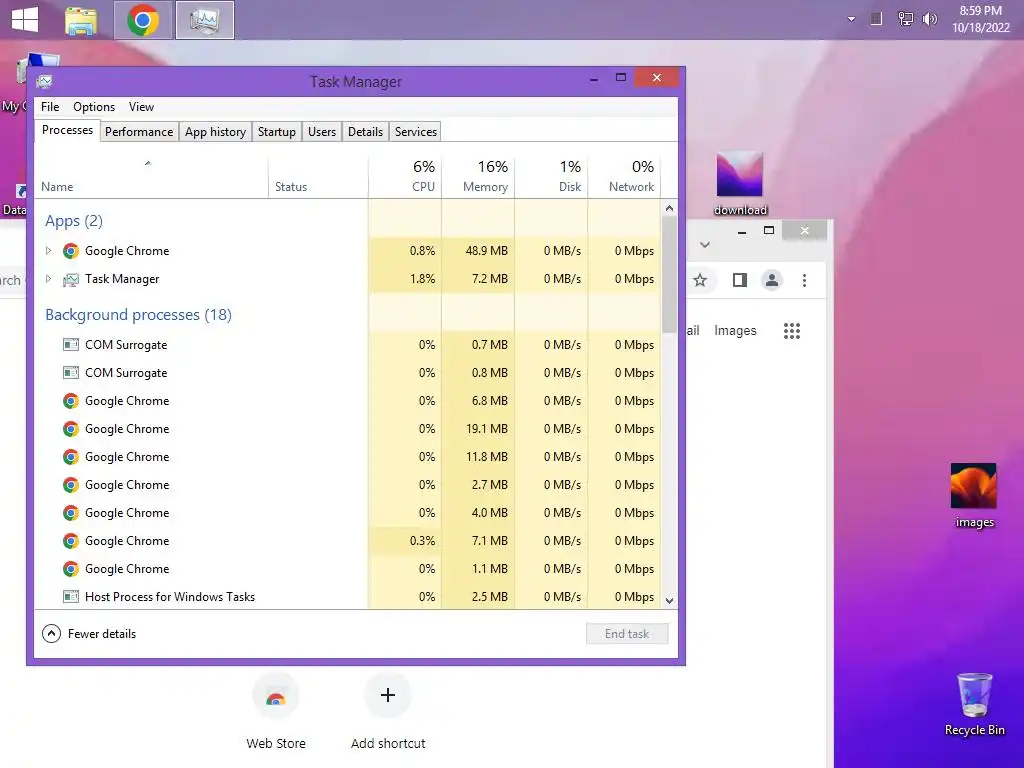
Task: Click the Add shortcut plus button
Action: click(388, 695)
